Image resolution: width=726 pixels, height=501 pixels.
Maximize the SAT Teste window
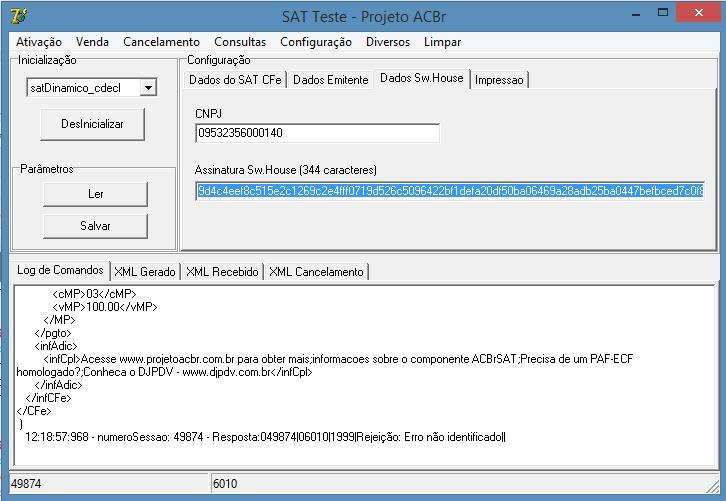[x=663, y=13]
